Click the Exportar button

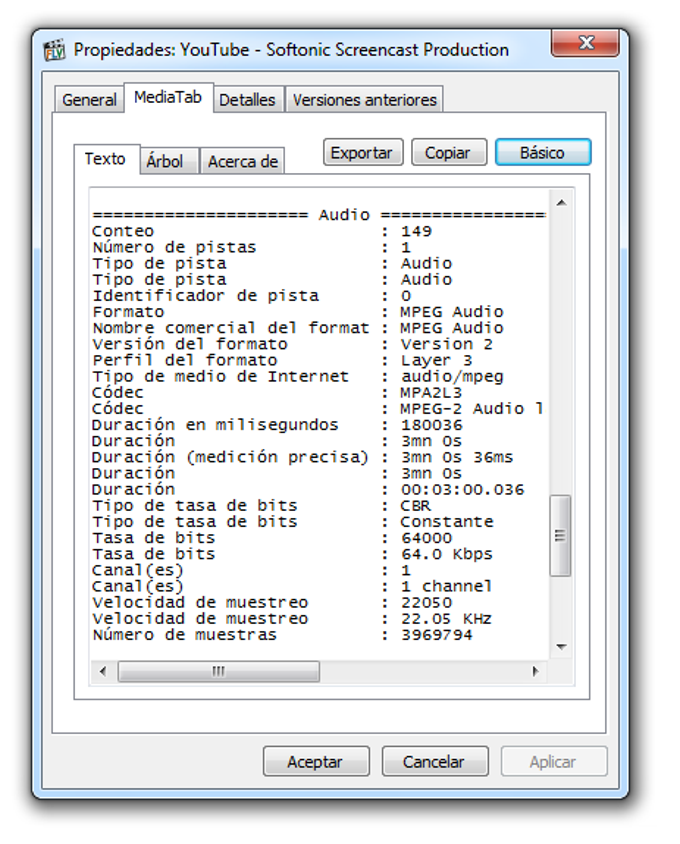click(x=362, y=152)
